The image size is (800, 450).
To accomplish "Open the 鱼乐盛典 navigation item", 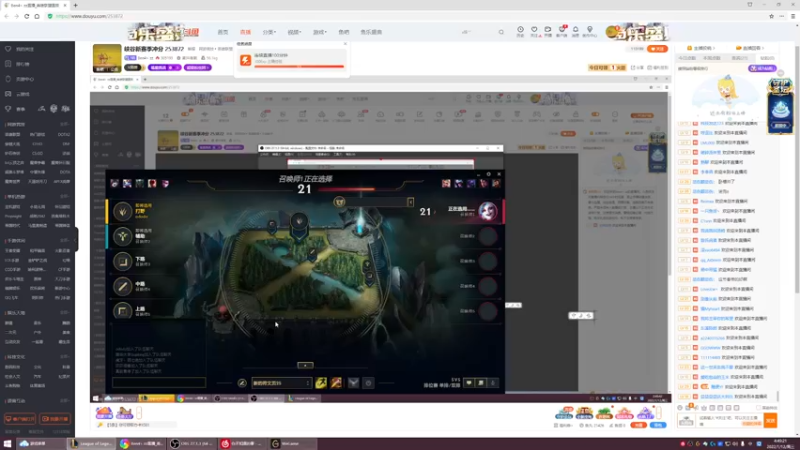I will [x=371, y=32].
